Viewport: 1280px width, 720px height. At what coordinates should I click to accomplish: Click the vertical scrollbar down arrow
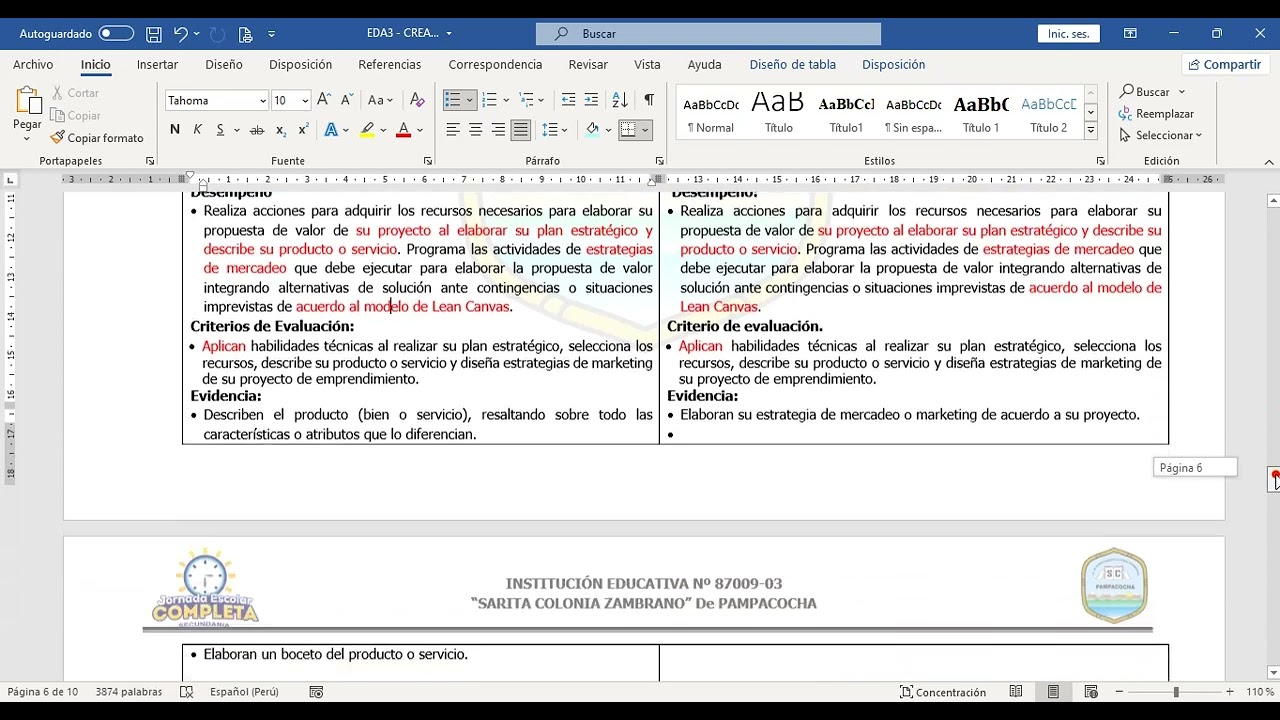pos(1273,672)
